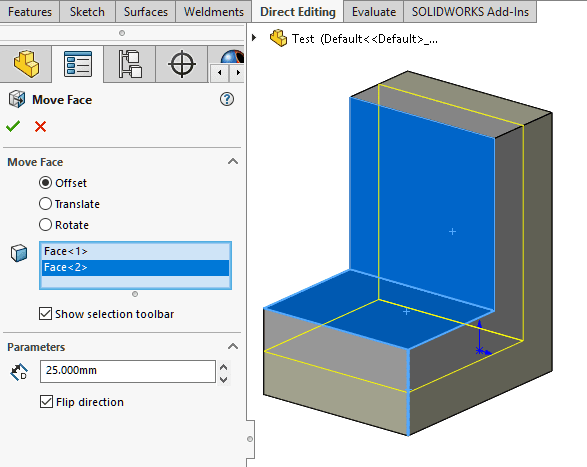Collapse the Move Face section chevron
Screen dimensions: 587x467
tap(233, 161)
